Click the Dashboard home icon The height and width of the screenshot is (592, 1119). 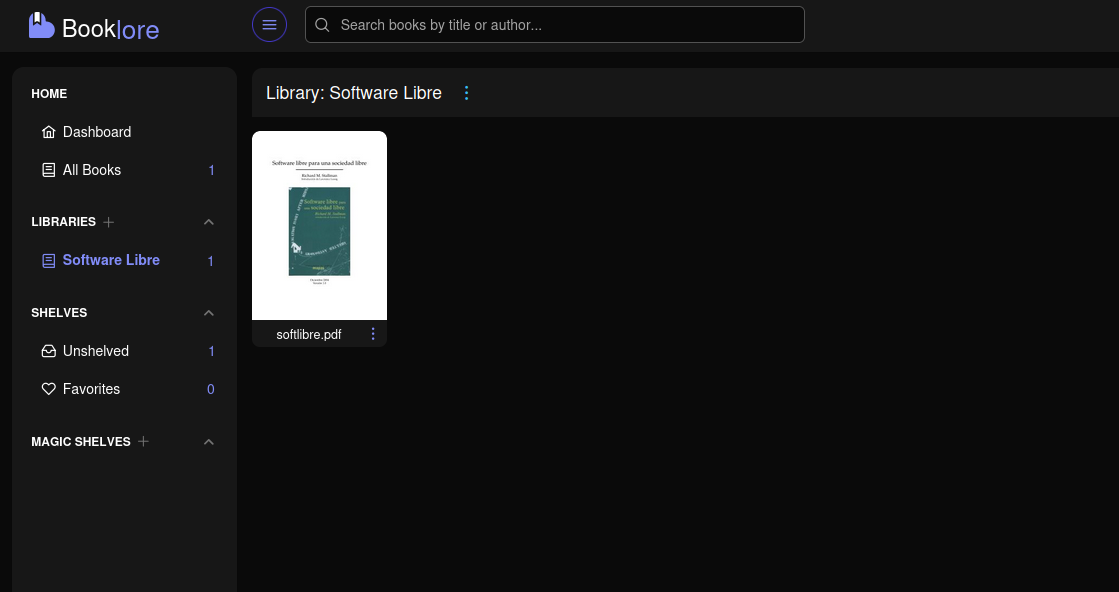coord(48,132)
